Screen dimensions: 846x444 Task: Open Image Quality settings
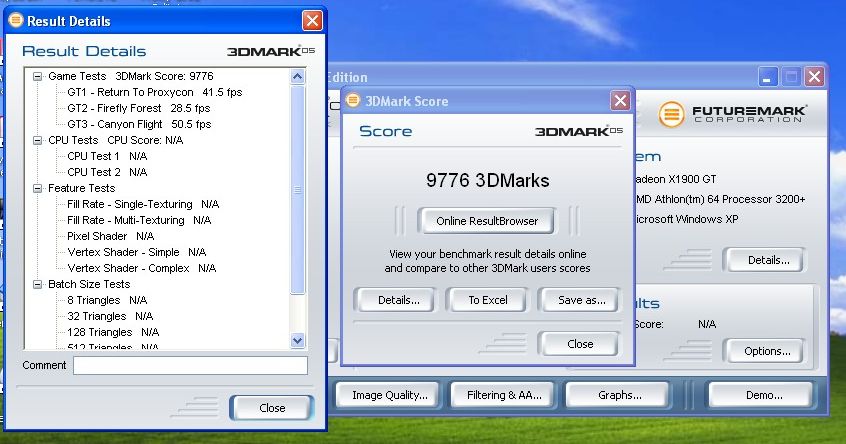(x=390, y=395)
